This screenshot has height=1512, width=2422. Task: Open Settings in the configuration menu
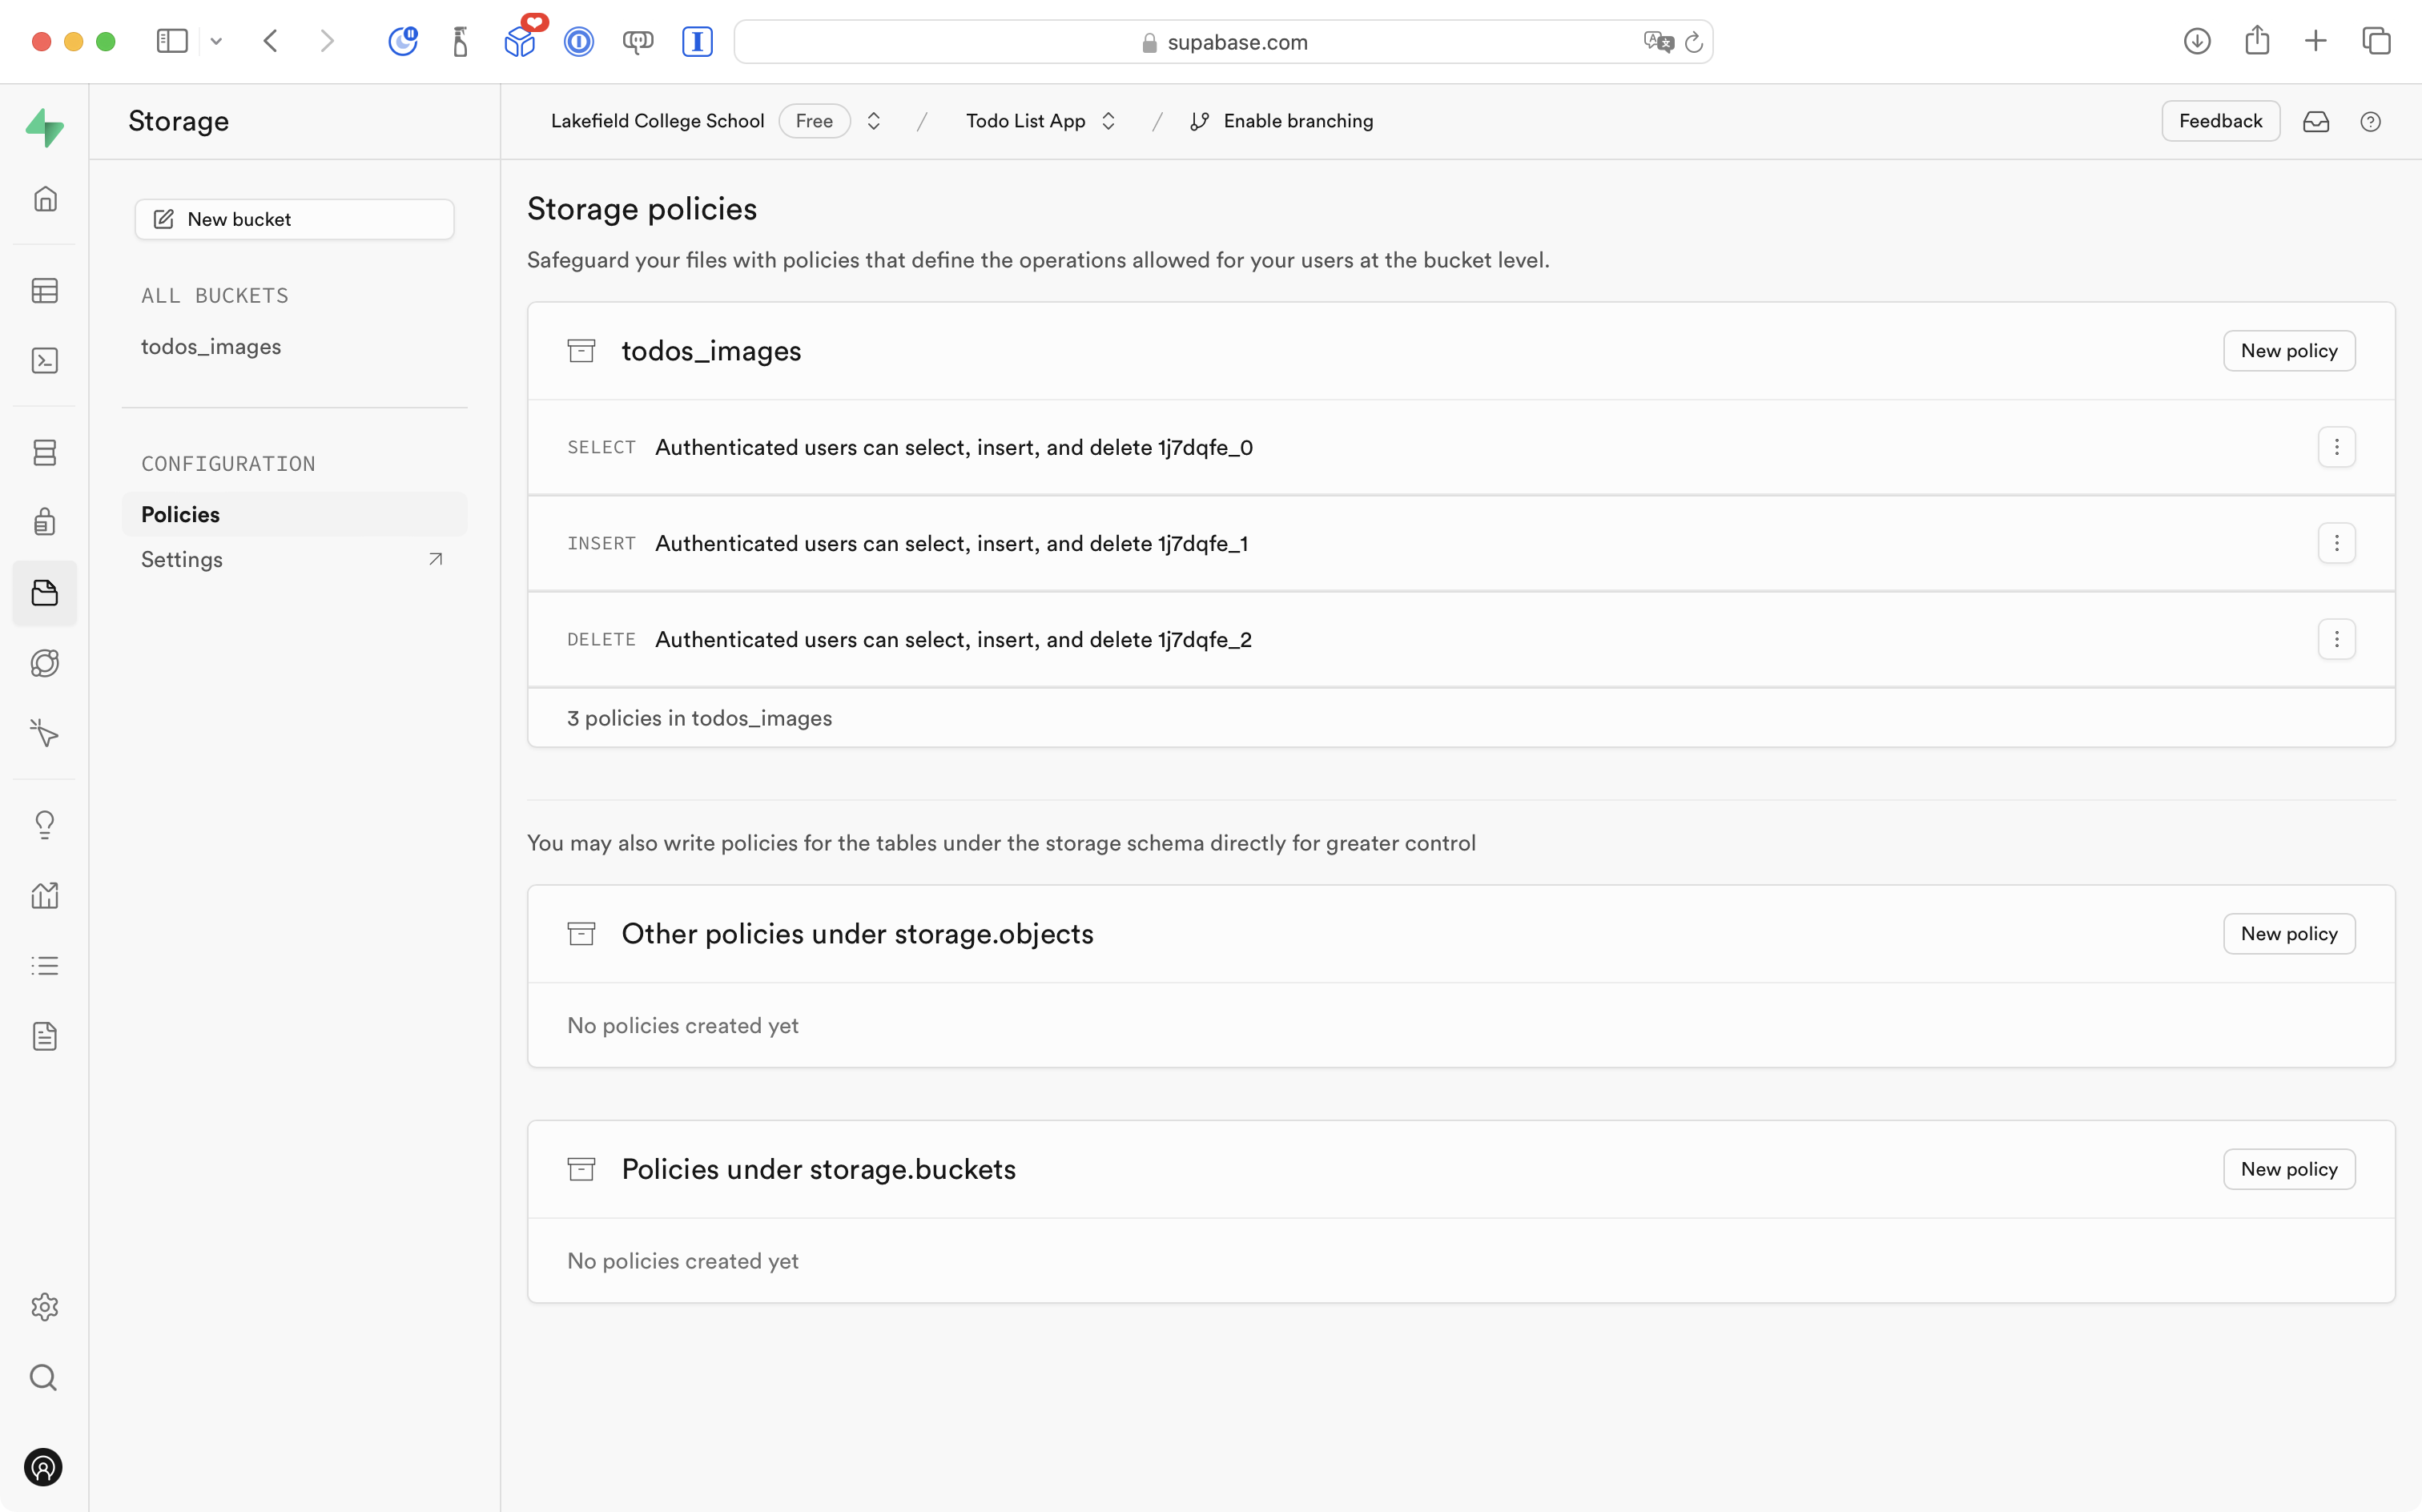coord(182,559)
